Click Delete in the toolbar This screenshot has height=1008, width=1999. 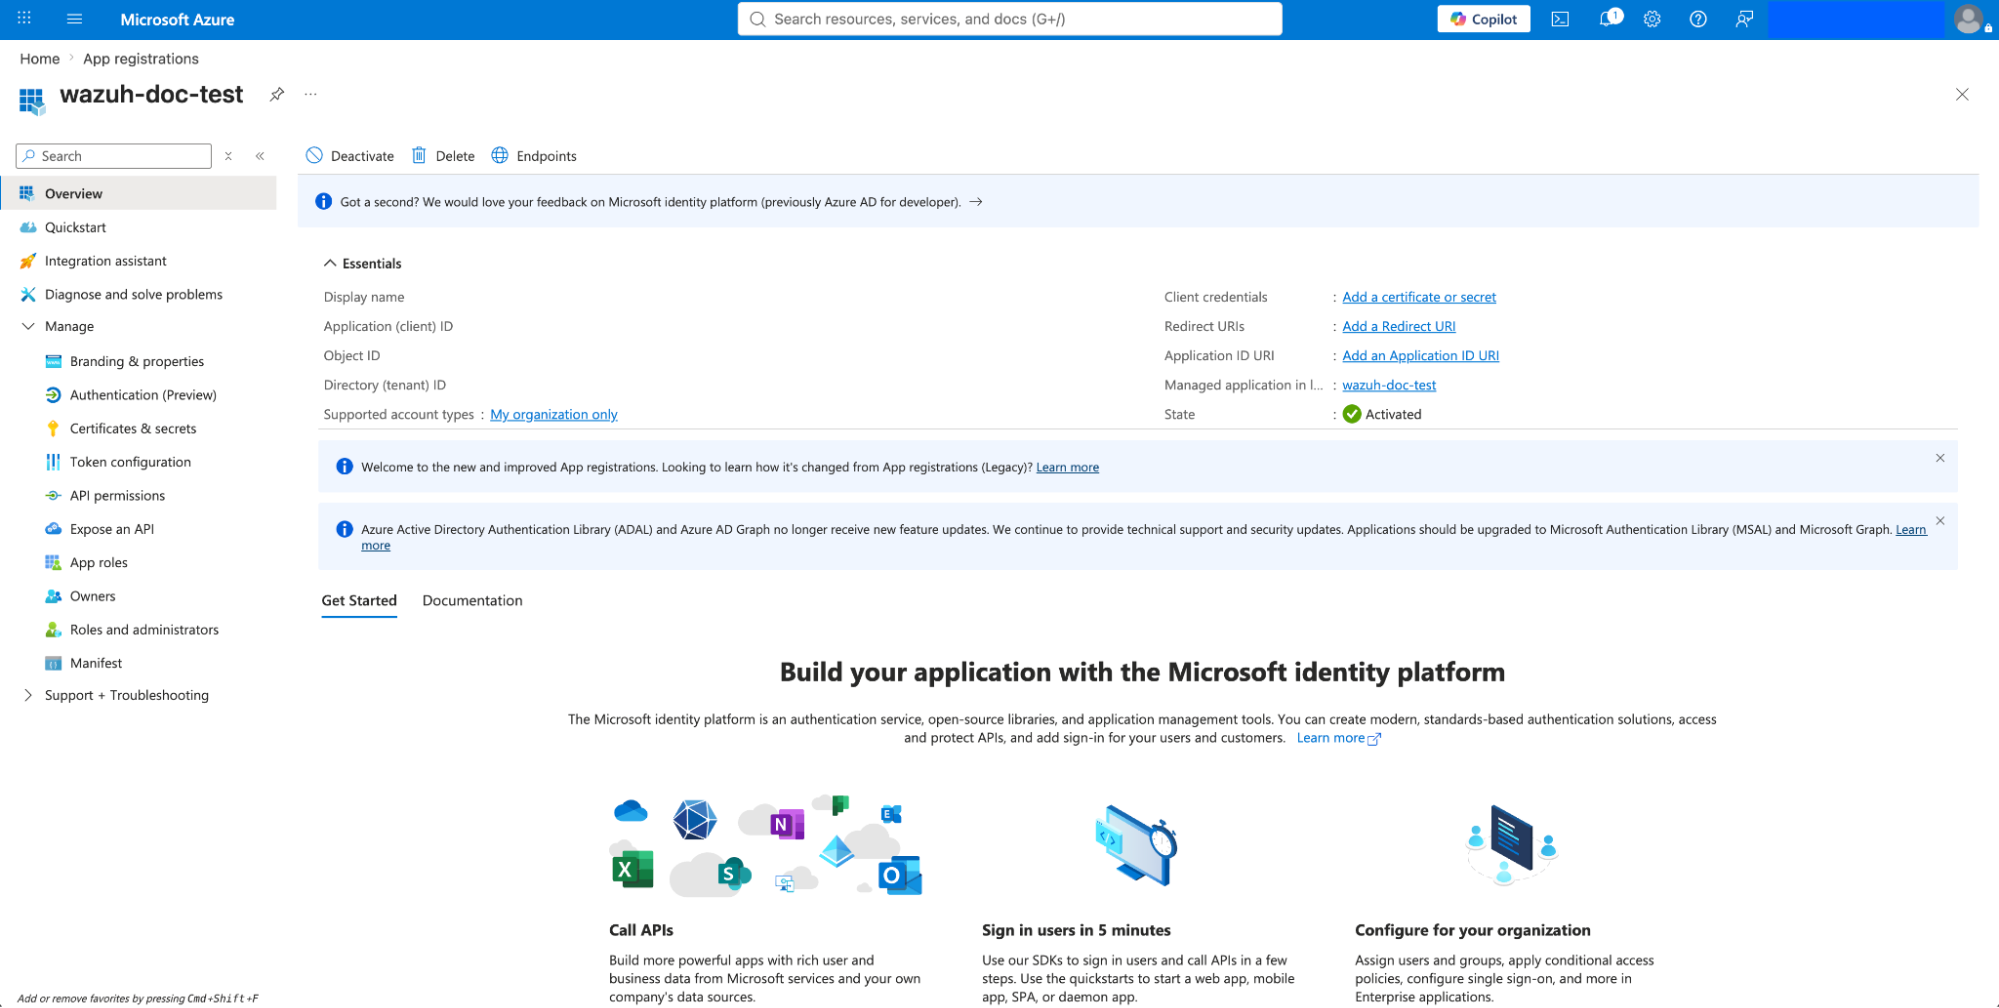pyautogui.click(x=443, y=156)
